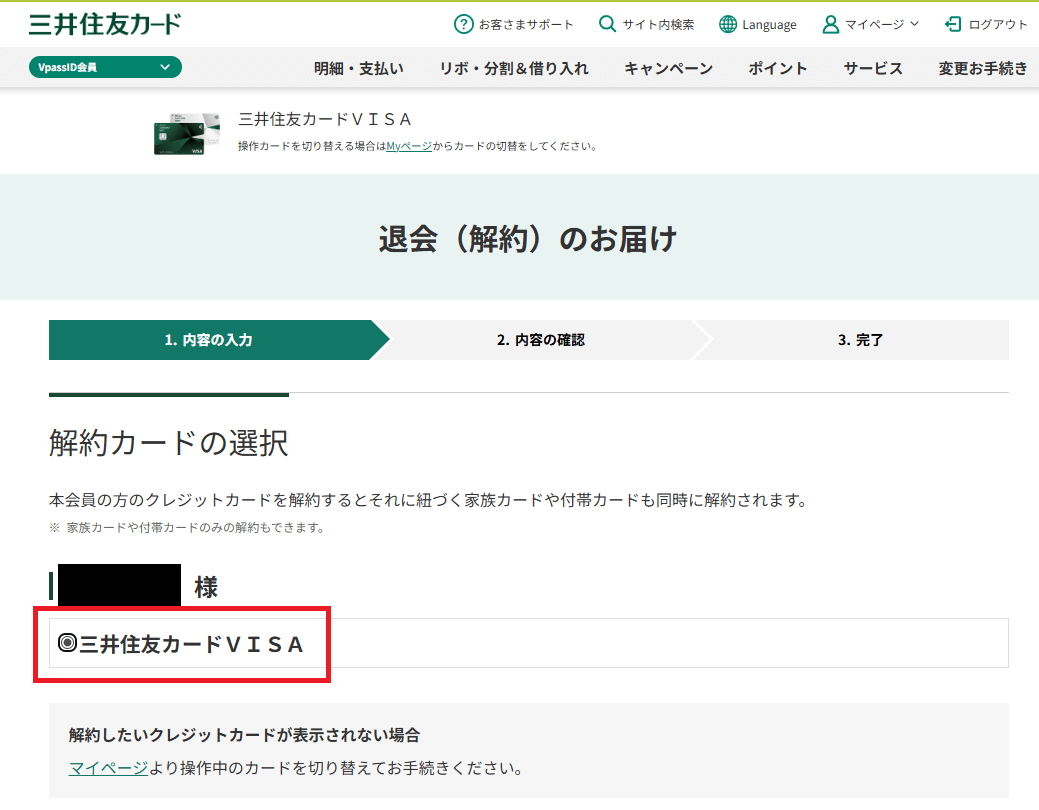Open the 変更お手続き menu
The image size is (1039, 810).
pos(982,68)
